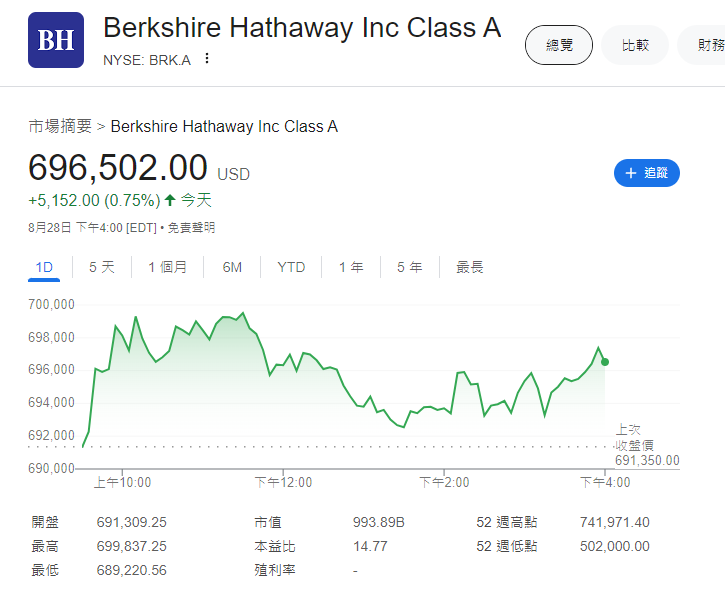725x592 pixels.
Task: Click the 市場摘要 breadcrumb link
Action: coord(60,126)
